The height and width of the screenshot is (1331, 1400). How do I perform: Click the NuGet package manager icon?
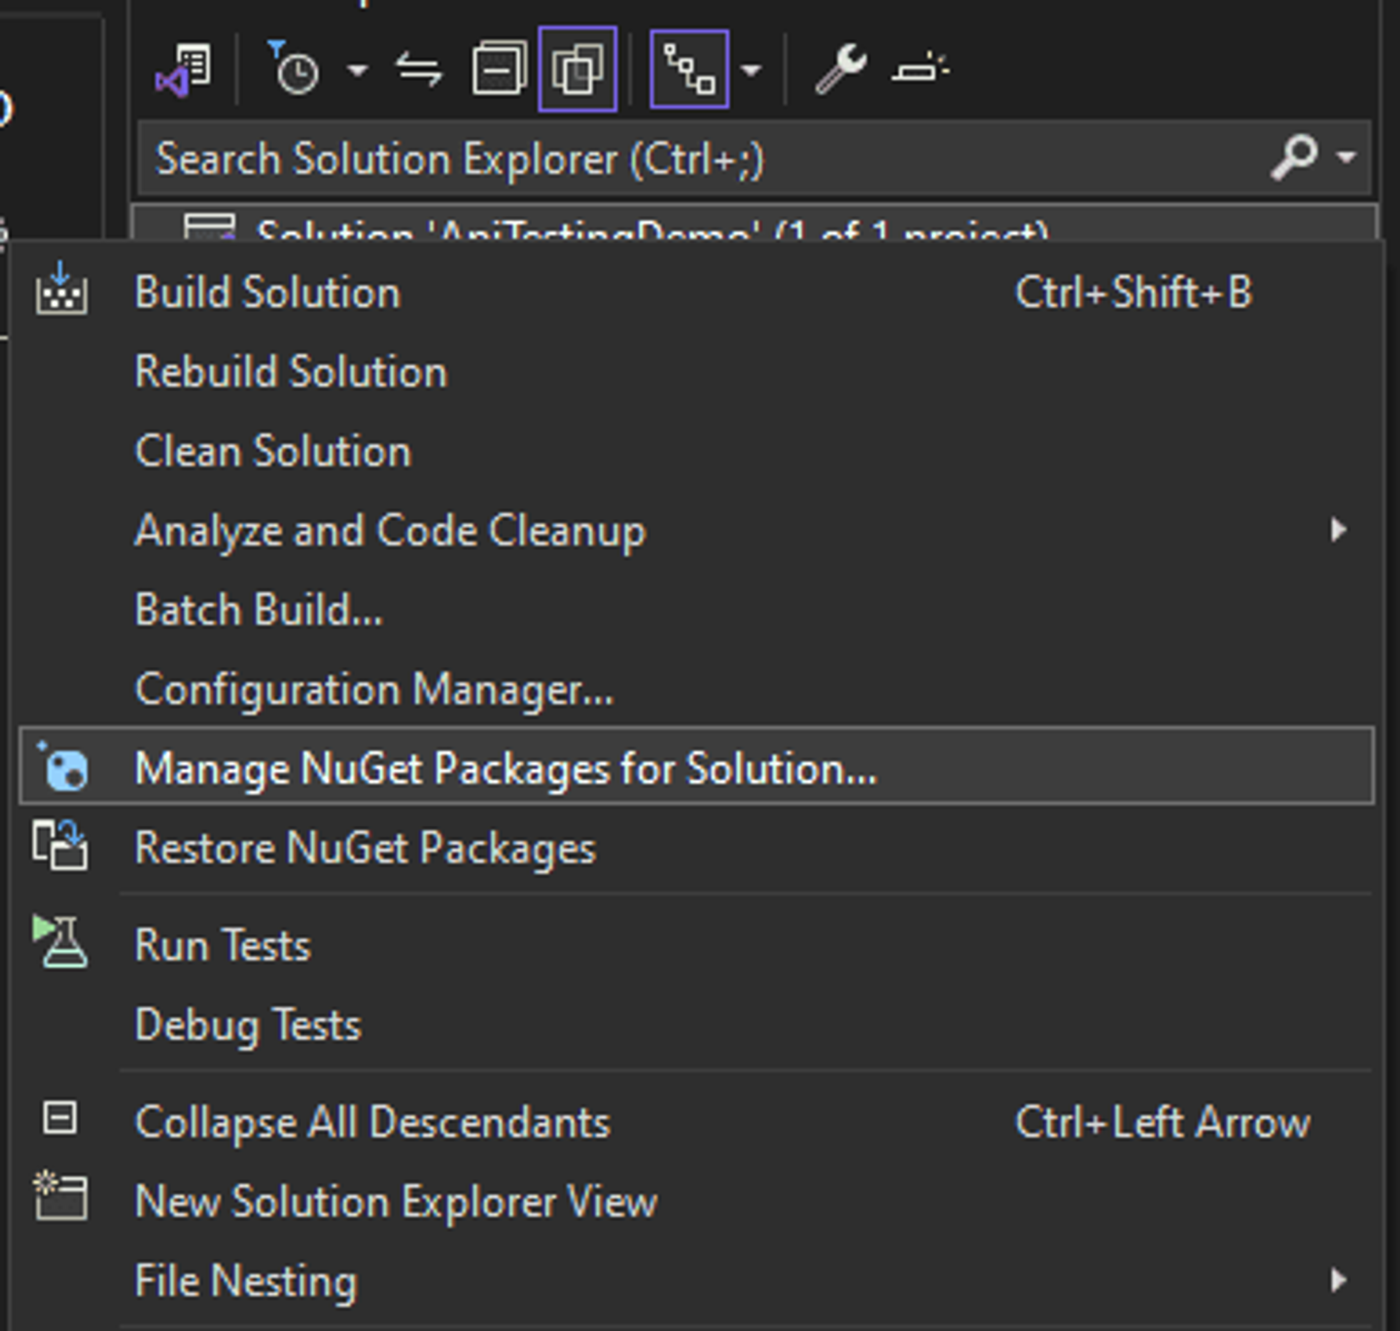coord(63,767)
